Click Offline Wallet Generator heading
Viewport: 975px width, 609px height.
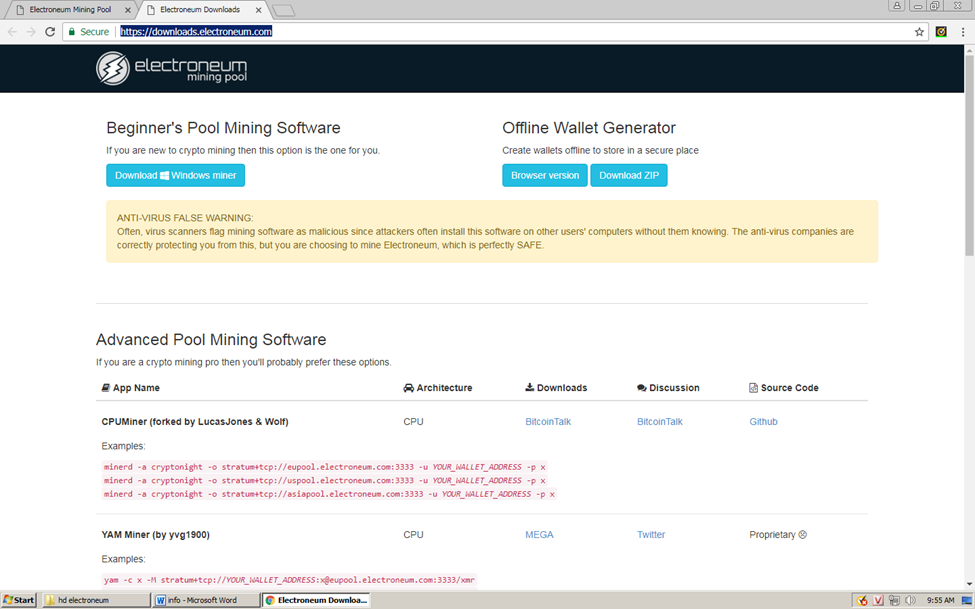pos(589,128)
